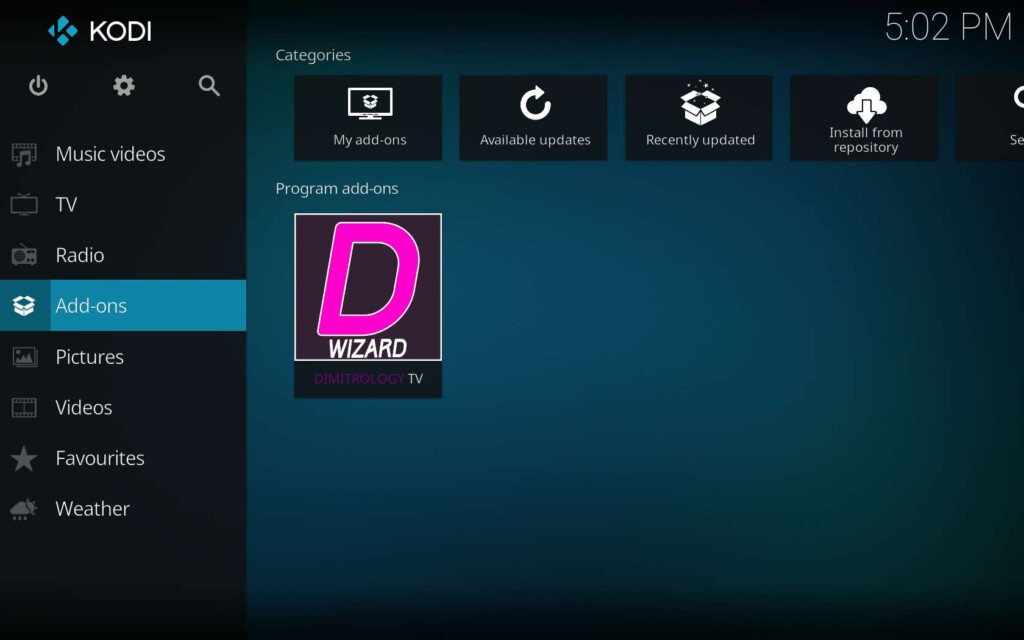The width and height of the screenshot is (1024, 640).
Task: Open the Music videos menu item
Action: tap(123, 154)
